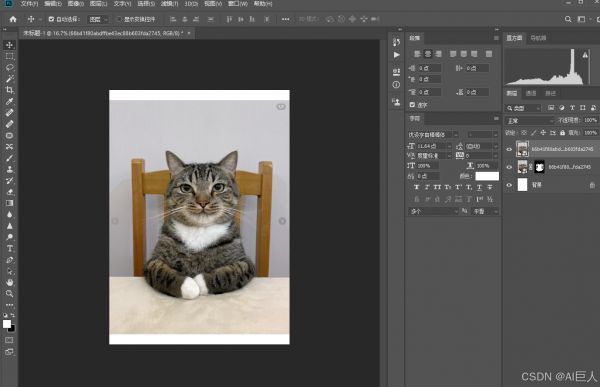This screenshot has height=387, width=600.
Task: Toggle Faux Bold in Character panel
Action: coord(417,187)
